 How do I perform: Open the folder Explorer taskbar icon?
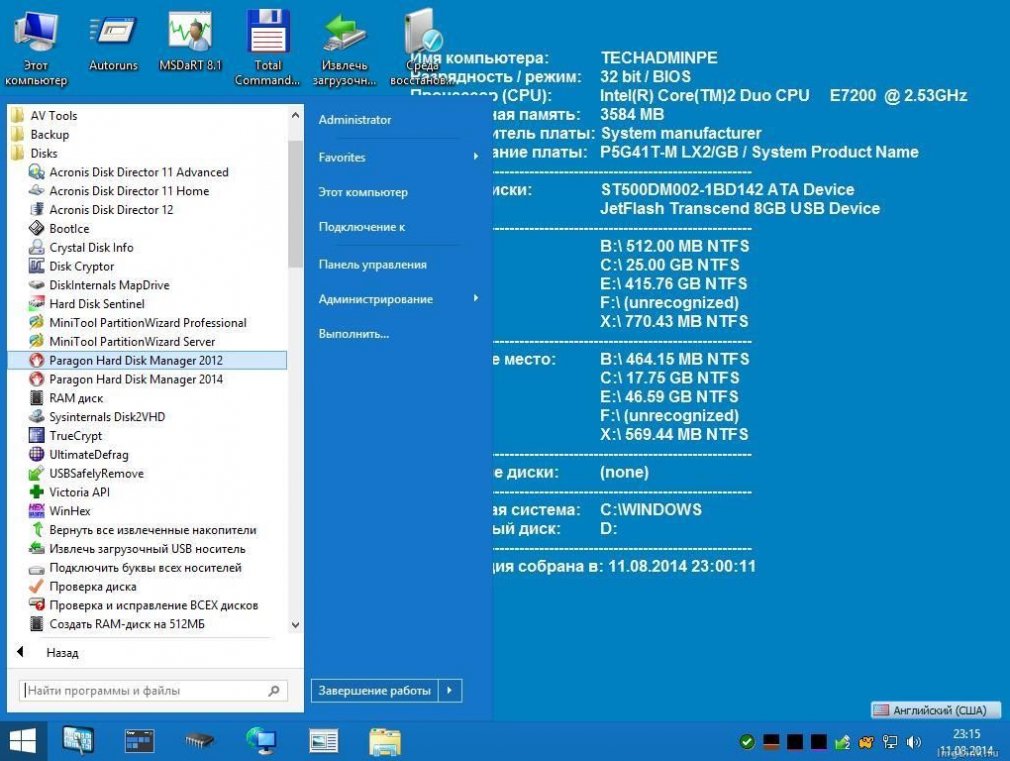click(x=385, y=742)
